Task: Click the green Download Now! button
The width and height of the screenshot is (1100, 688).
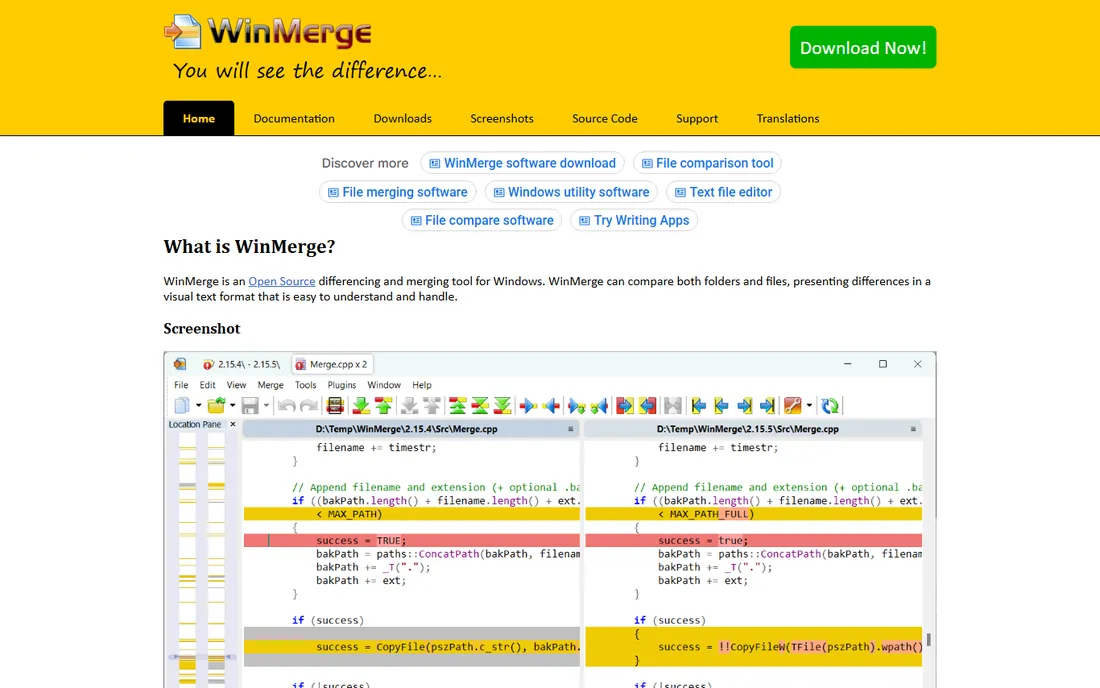Action: coord(863,48)
